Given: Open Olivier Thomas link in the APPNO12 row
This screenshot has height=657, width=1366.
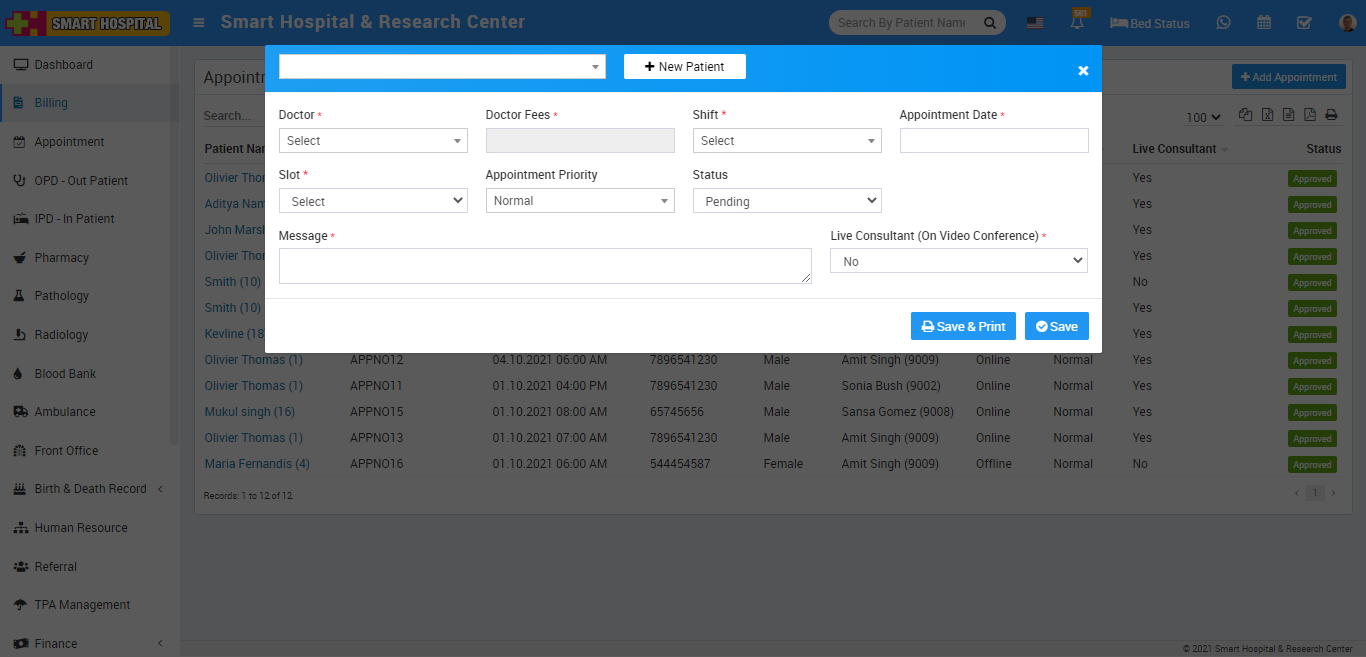Looking at the screenshot, I should coord(254,360).
